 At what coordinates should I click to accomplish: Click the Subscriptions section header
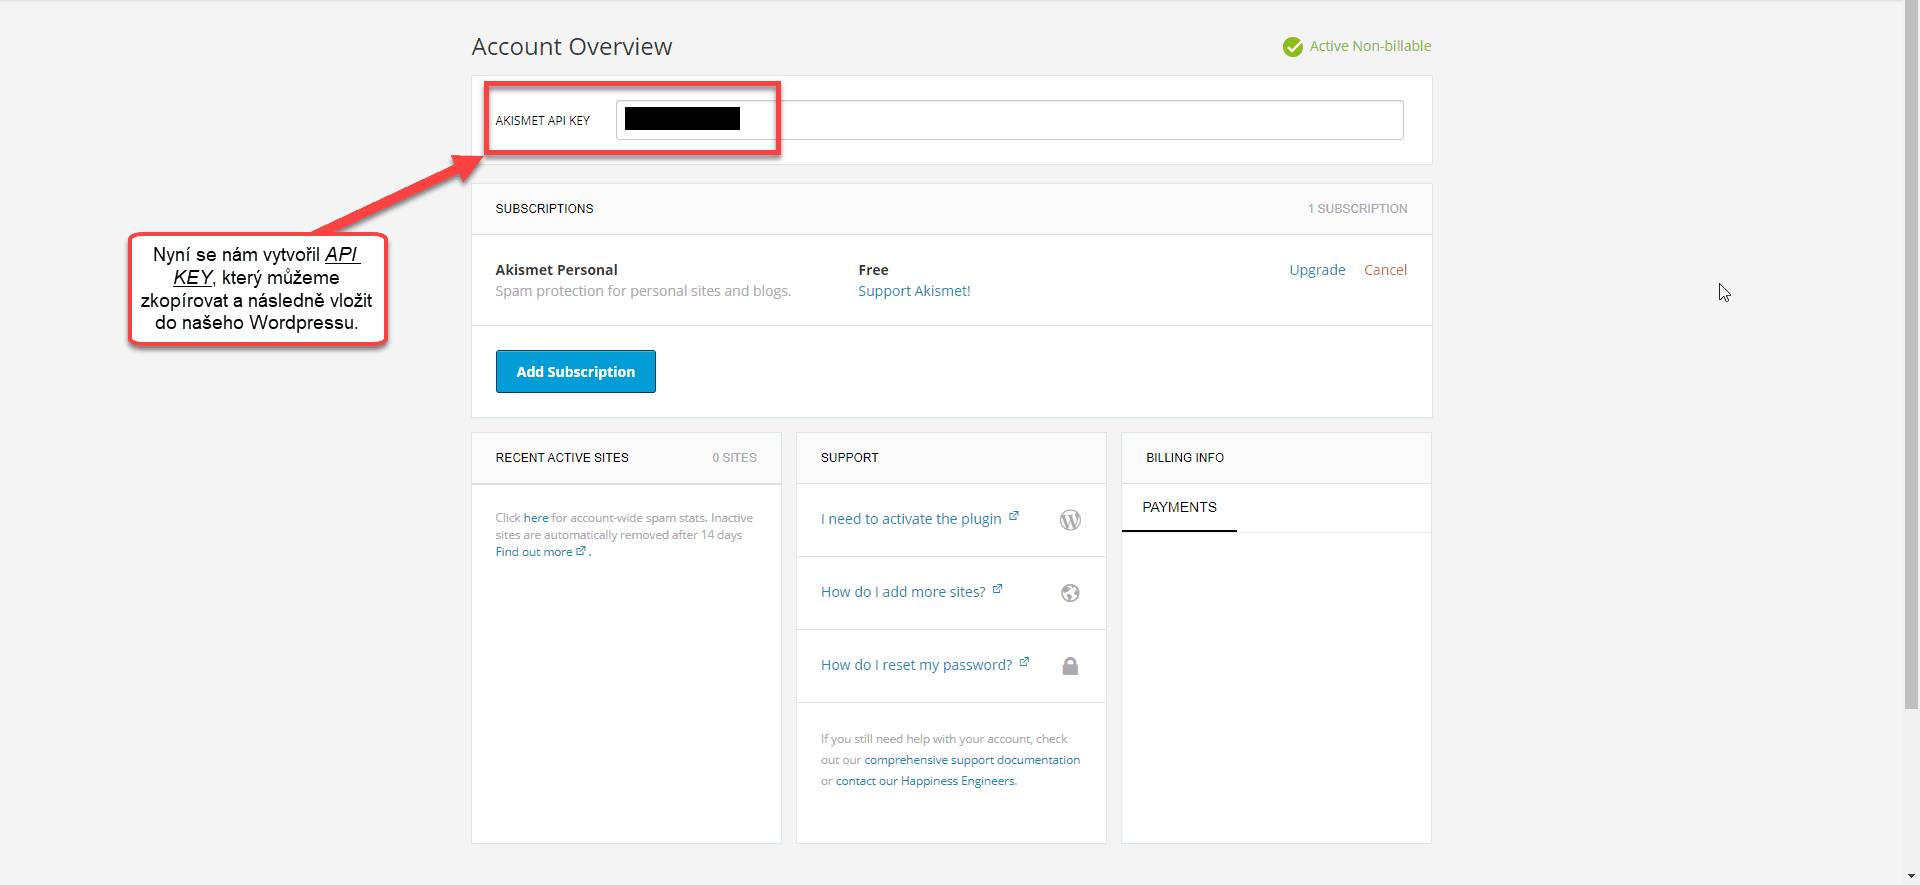pos(544,209)
